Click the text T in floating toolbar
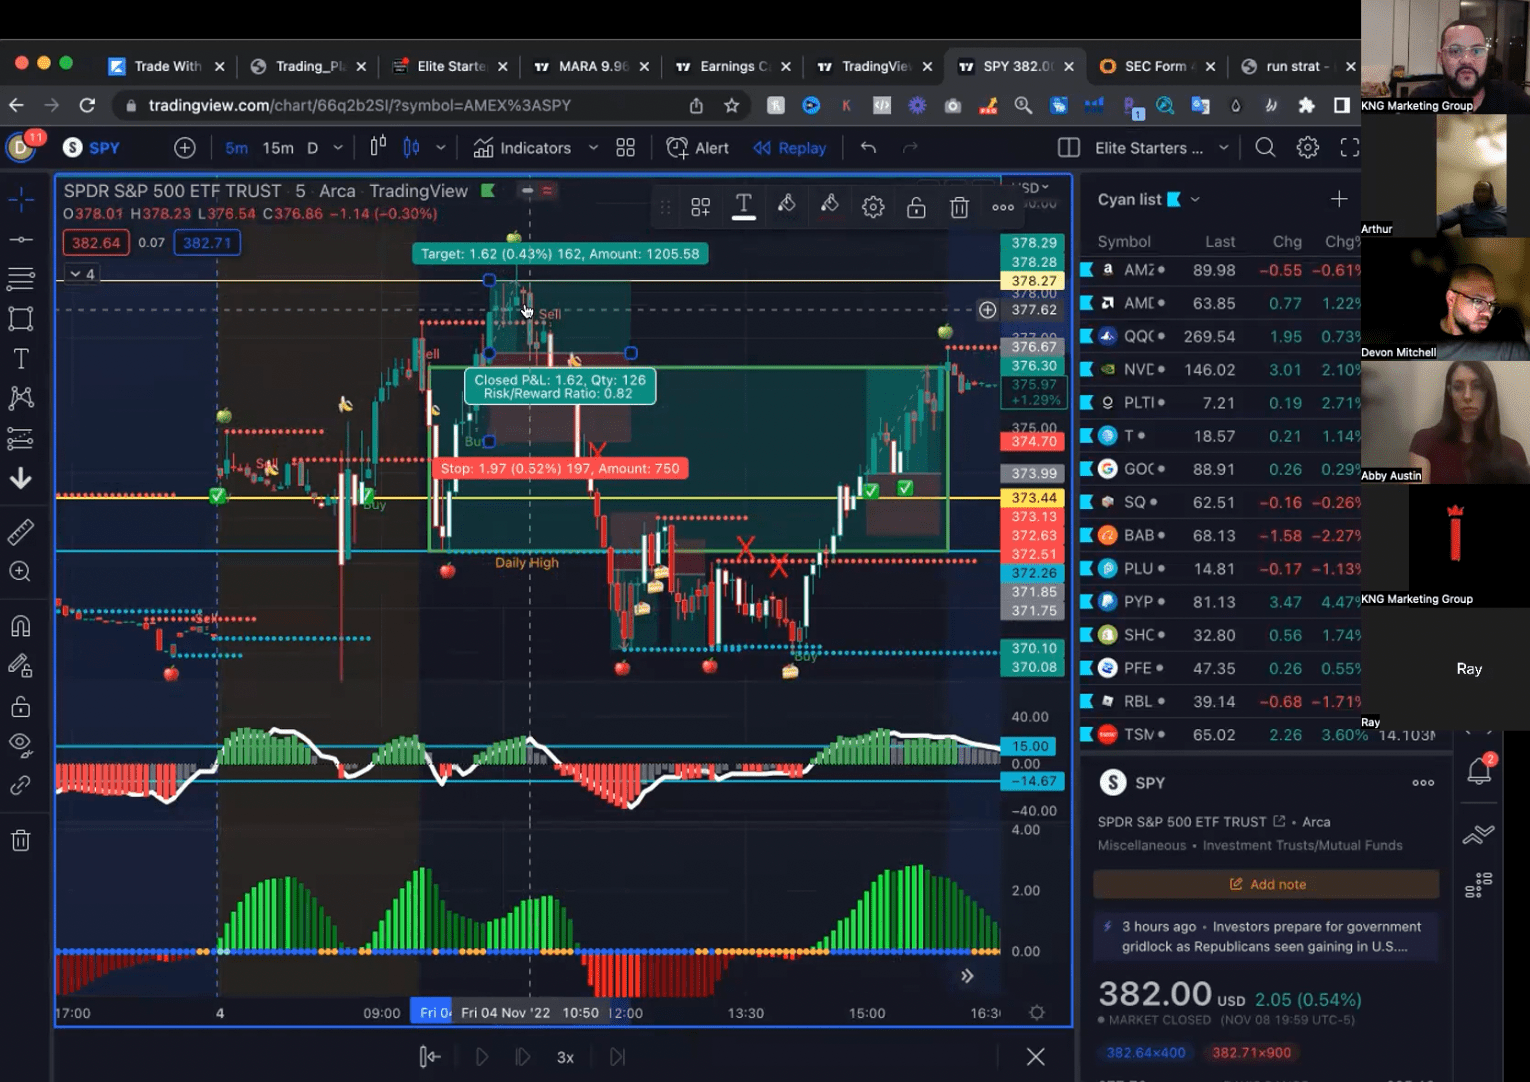The height and width of the screenshot is (1082, 1530). 743,206
